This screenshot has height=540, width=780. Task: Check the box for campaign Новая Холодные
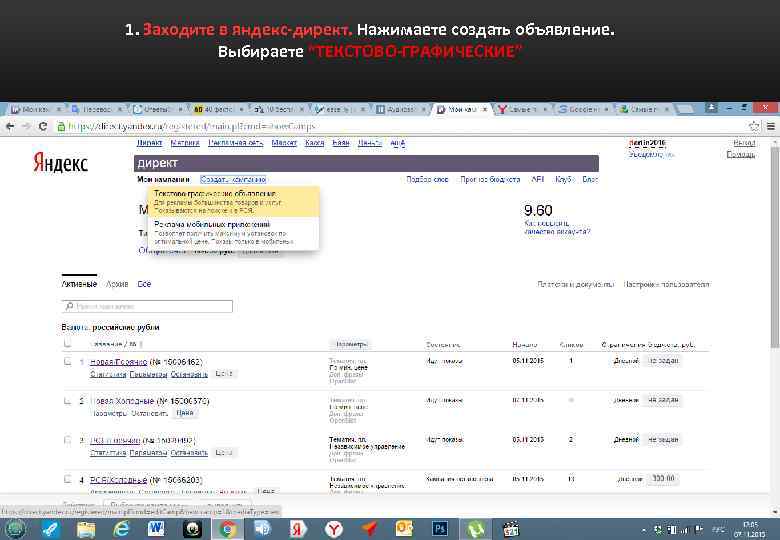coord(67,401)
